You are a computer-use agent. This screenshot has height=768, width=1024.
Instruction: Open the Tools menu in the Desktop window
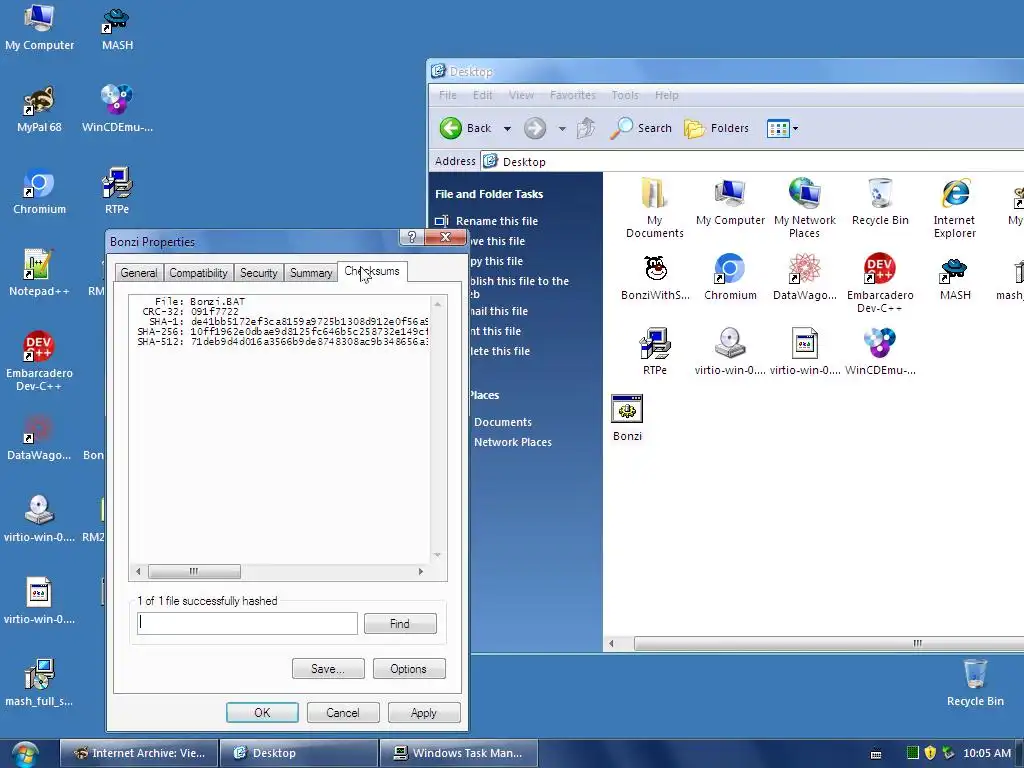pos(625,95)
